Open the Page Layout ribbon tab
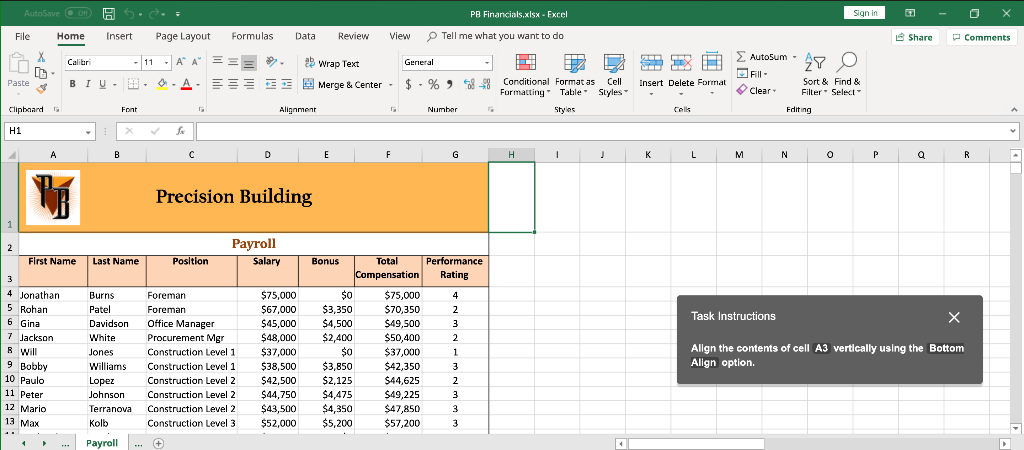Image resolution: width=1024 pixels, height=450 pixels. click(182, 36)
